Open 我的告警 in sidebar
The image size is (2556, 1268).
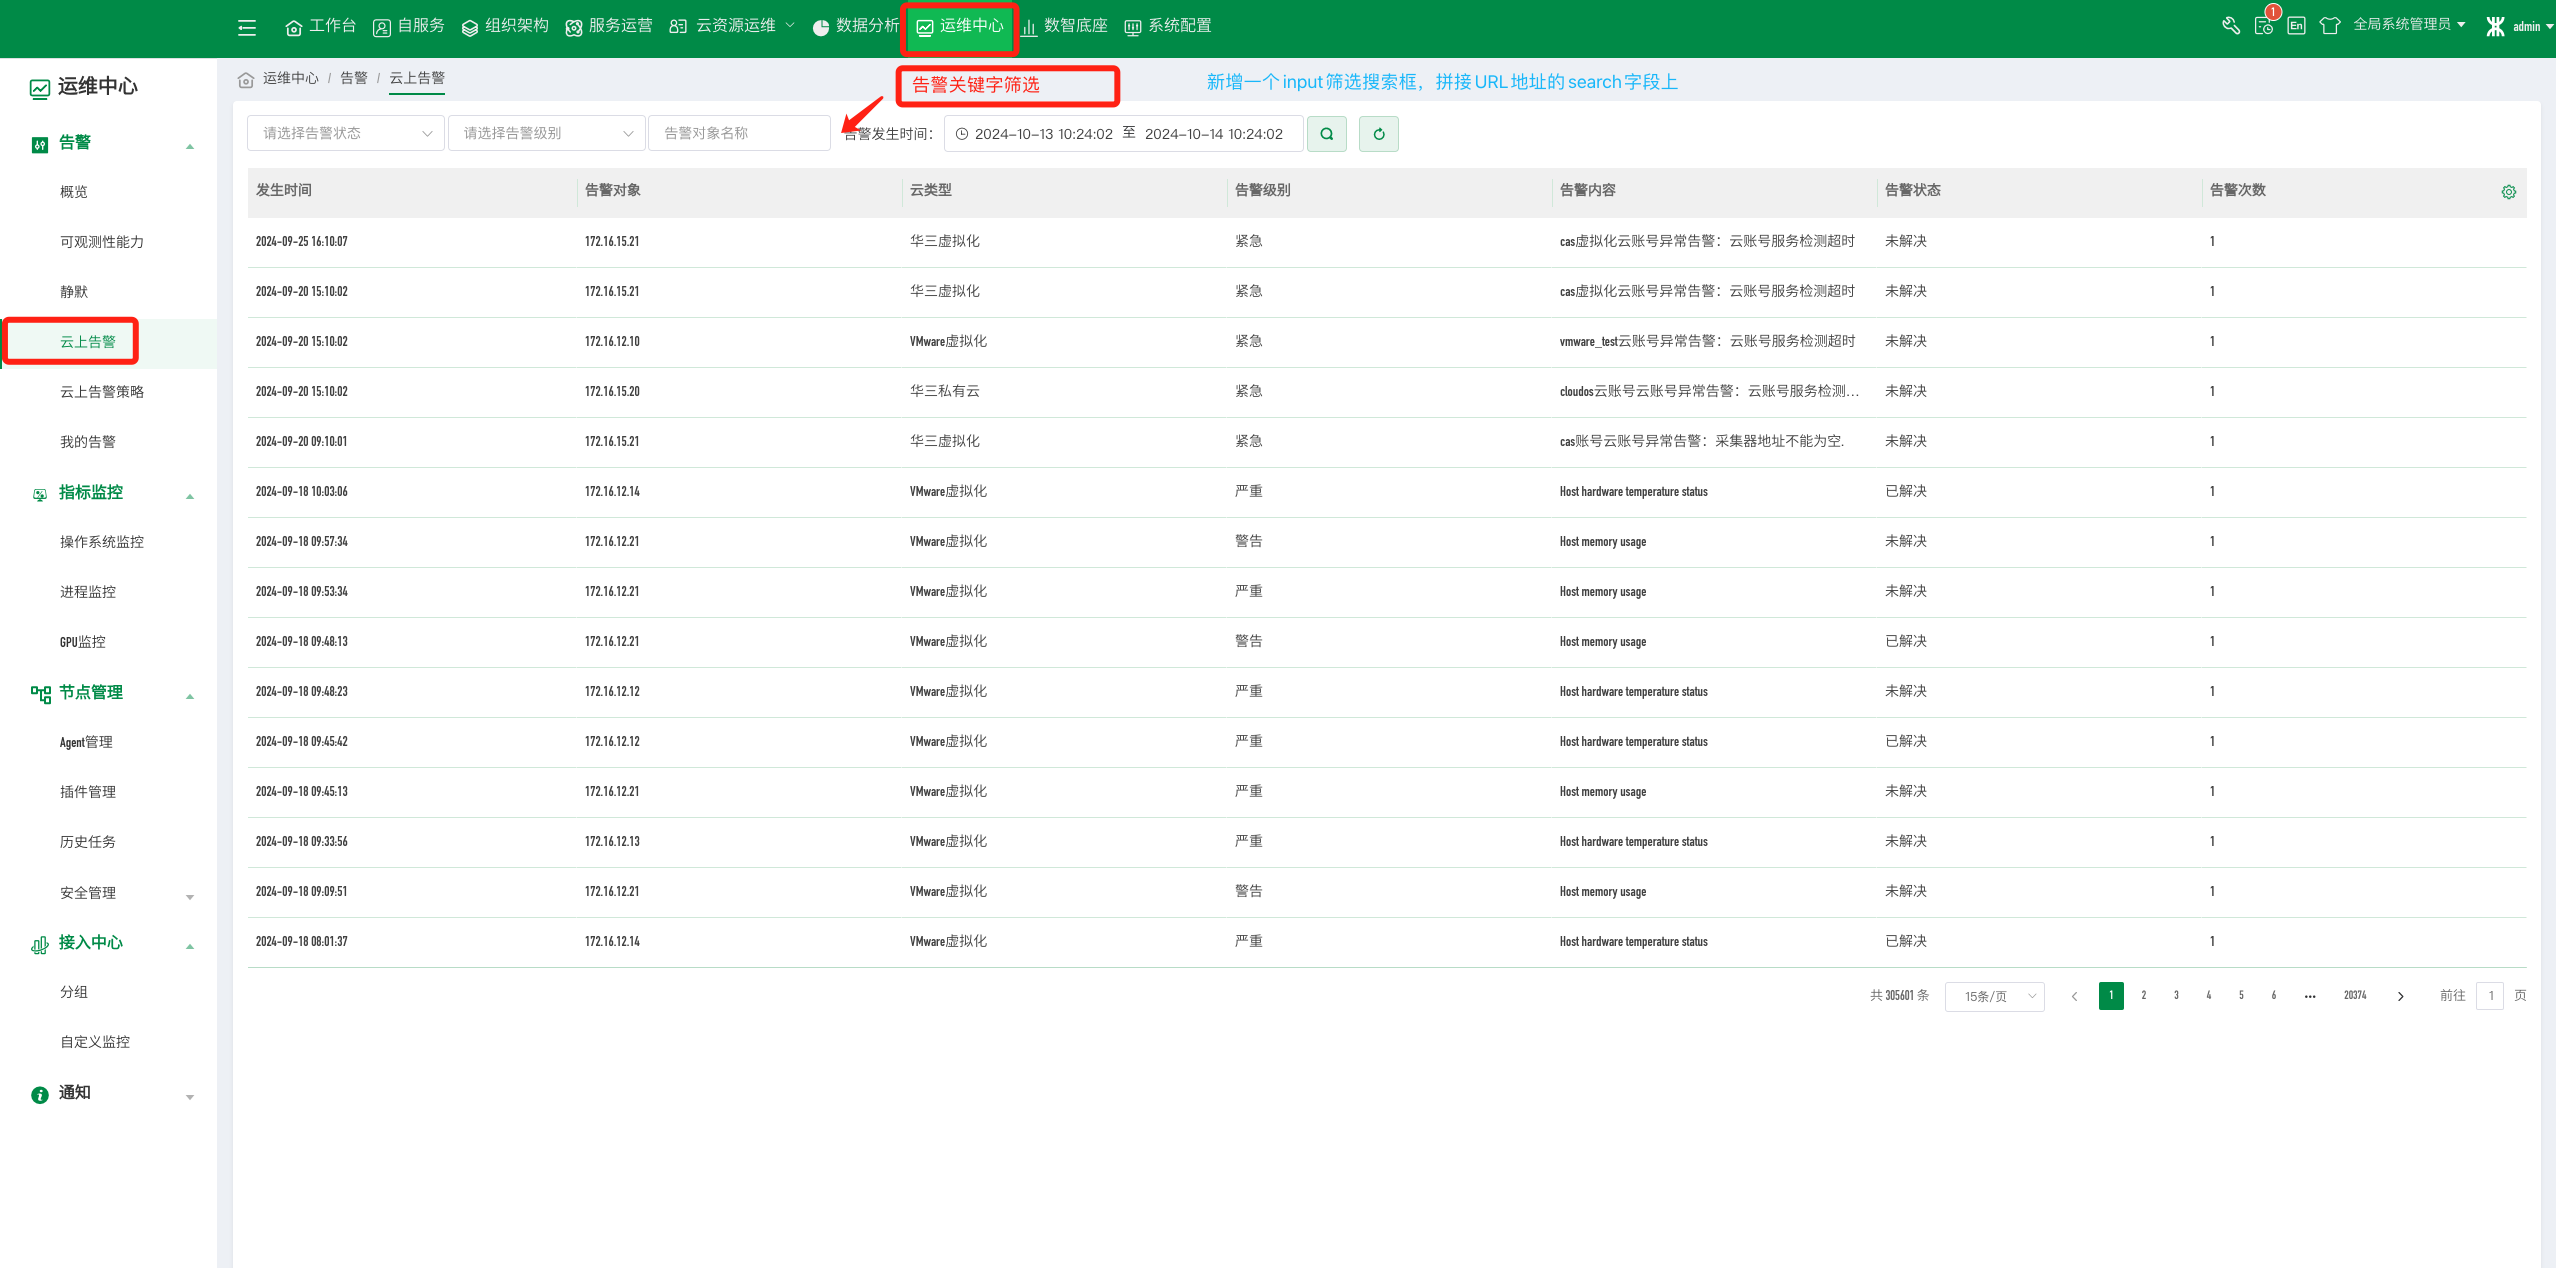point(88,442)
